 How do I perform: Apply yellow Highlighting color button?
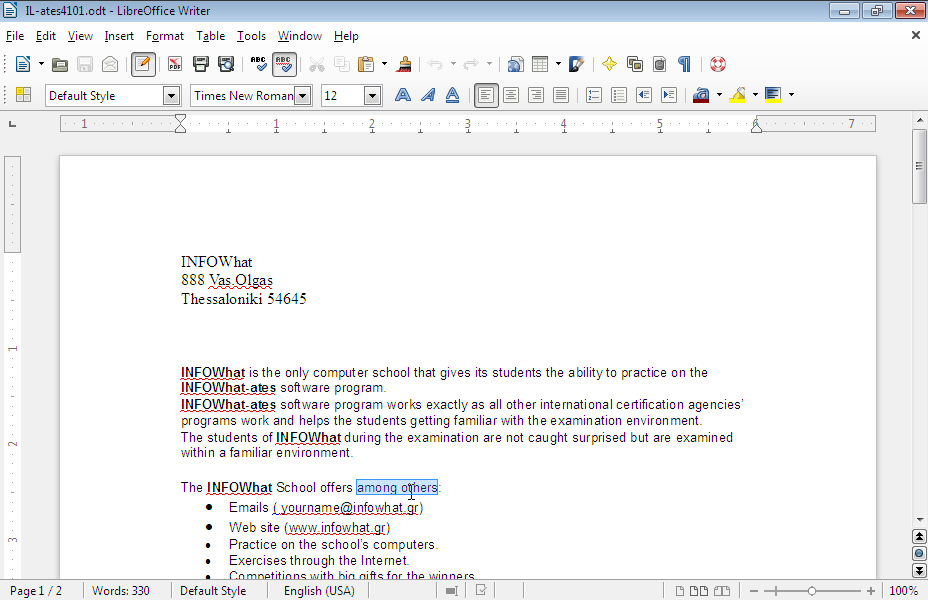tap(737, 95)
